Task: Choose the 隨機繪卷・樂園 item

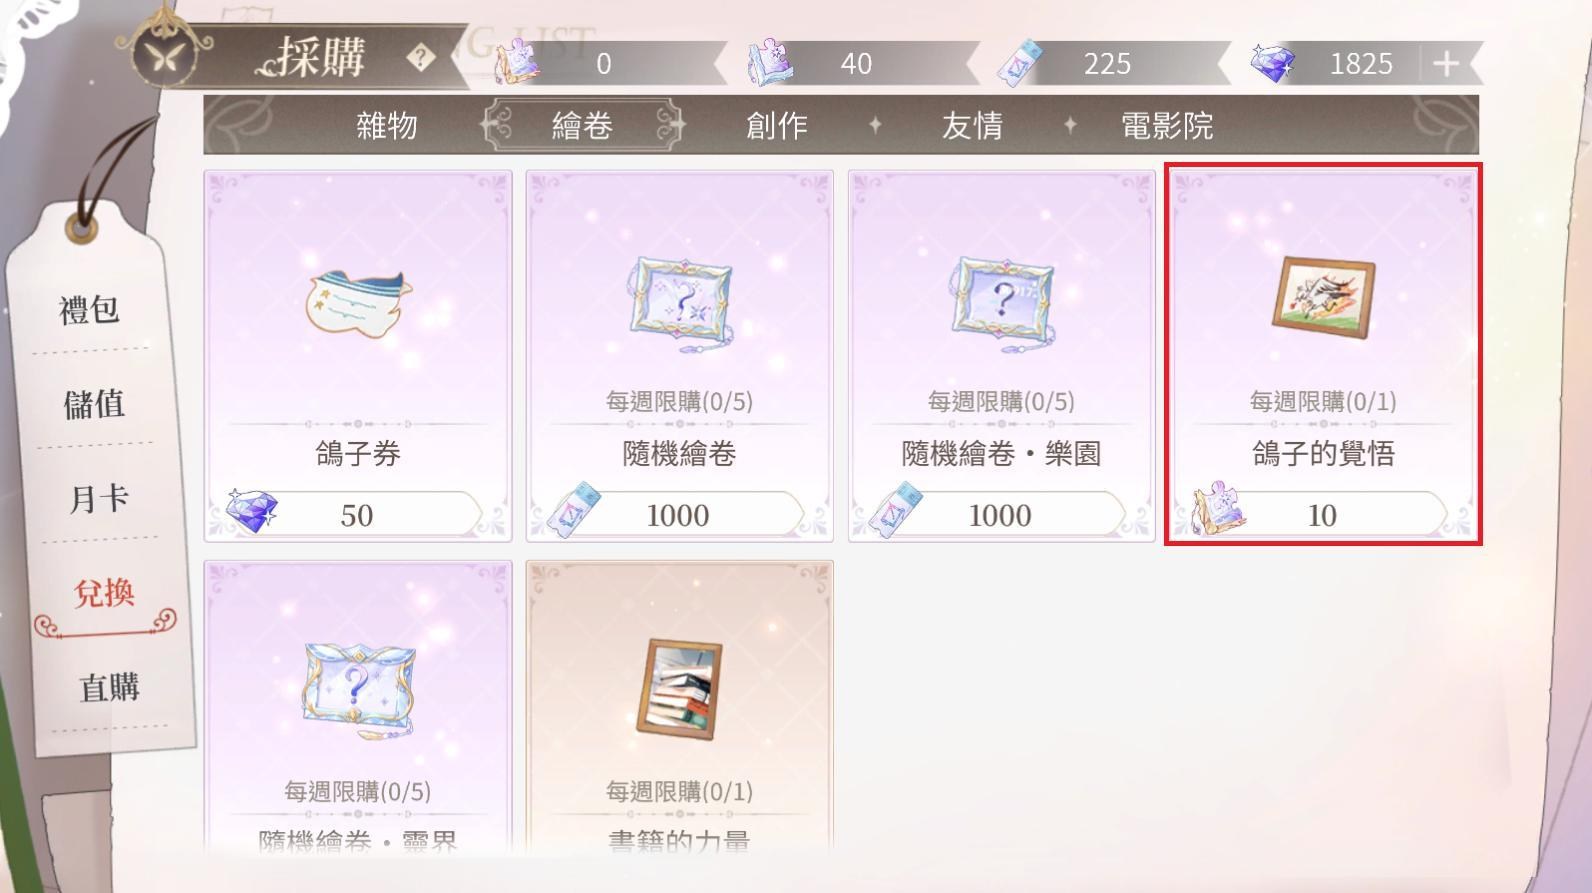Action: [x=1002, y=356]
